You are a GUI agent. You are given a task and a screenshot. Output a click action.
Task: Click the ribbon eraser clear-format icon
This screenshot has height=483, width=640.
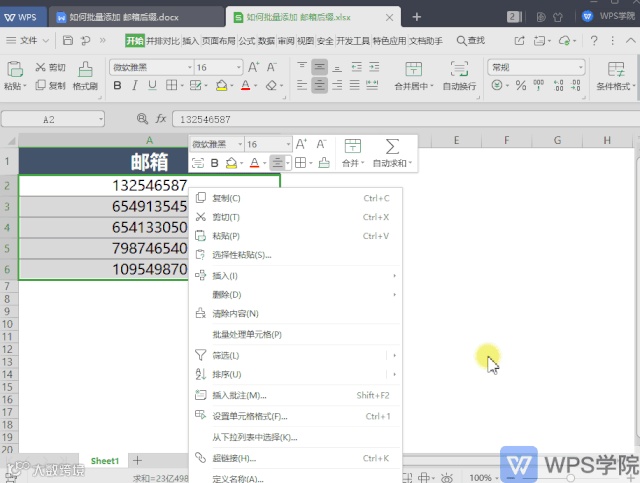(271, 85)
